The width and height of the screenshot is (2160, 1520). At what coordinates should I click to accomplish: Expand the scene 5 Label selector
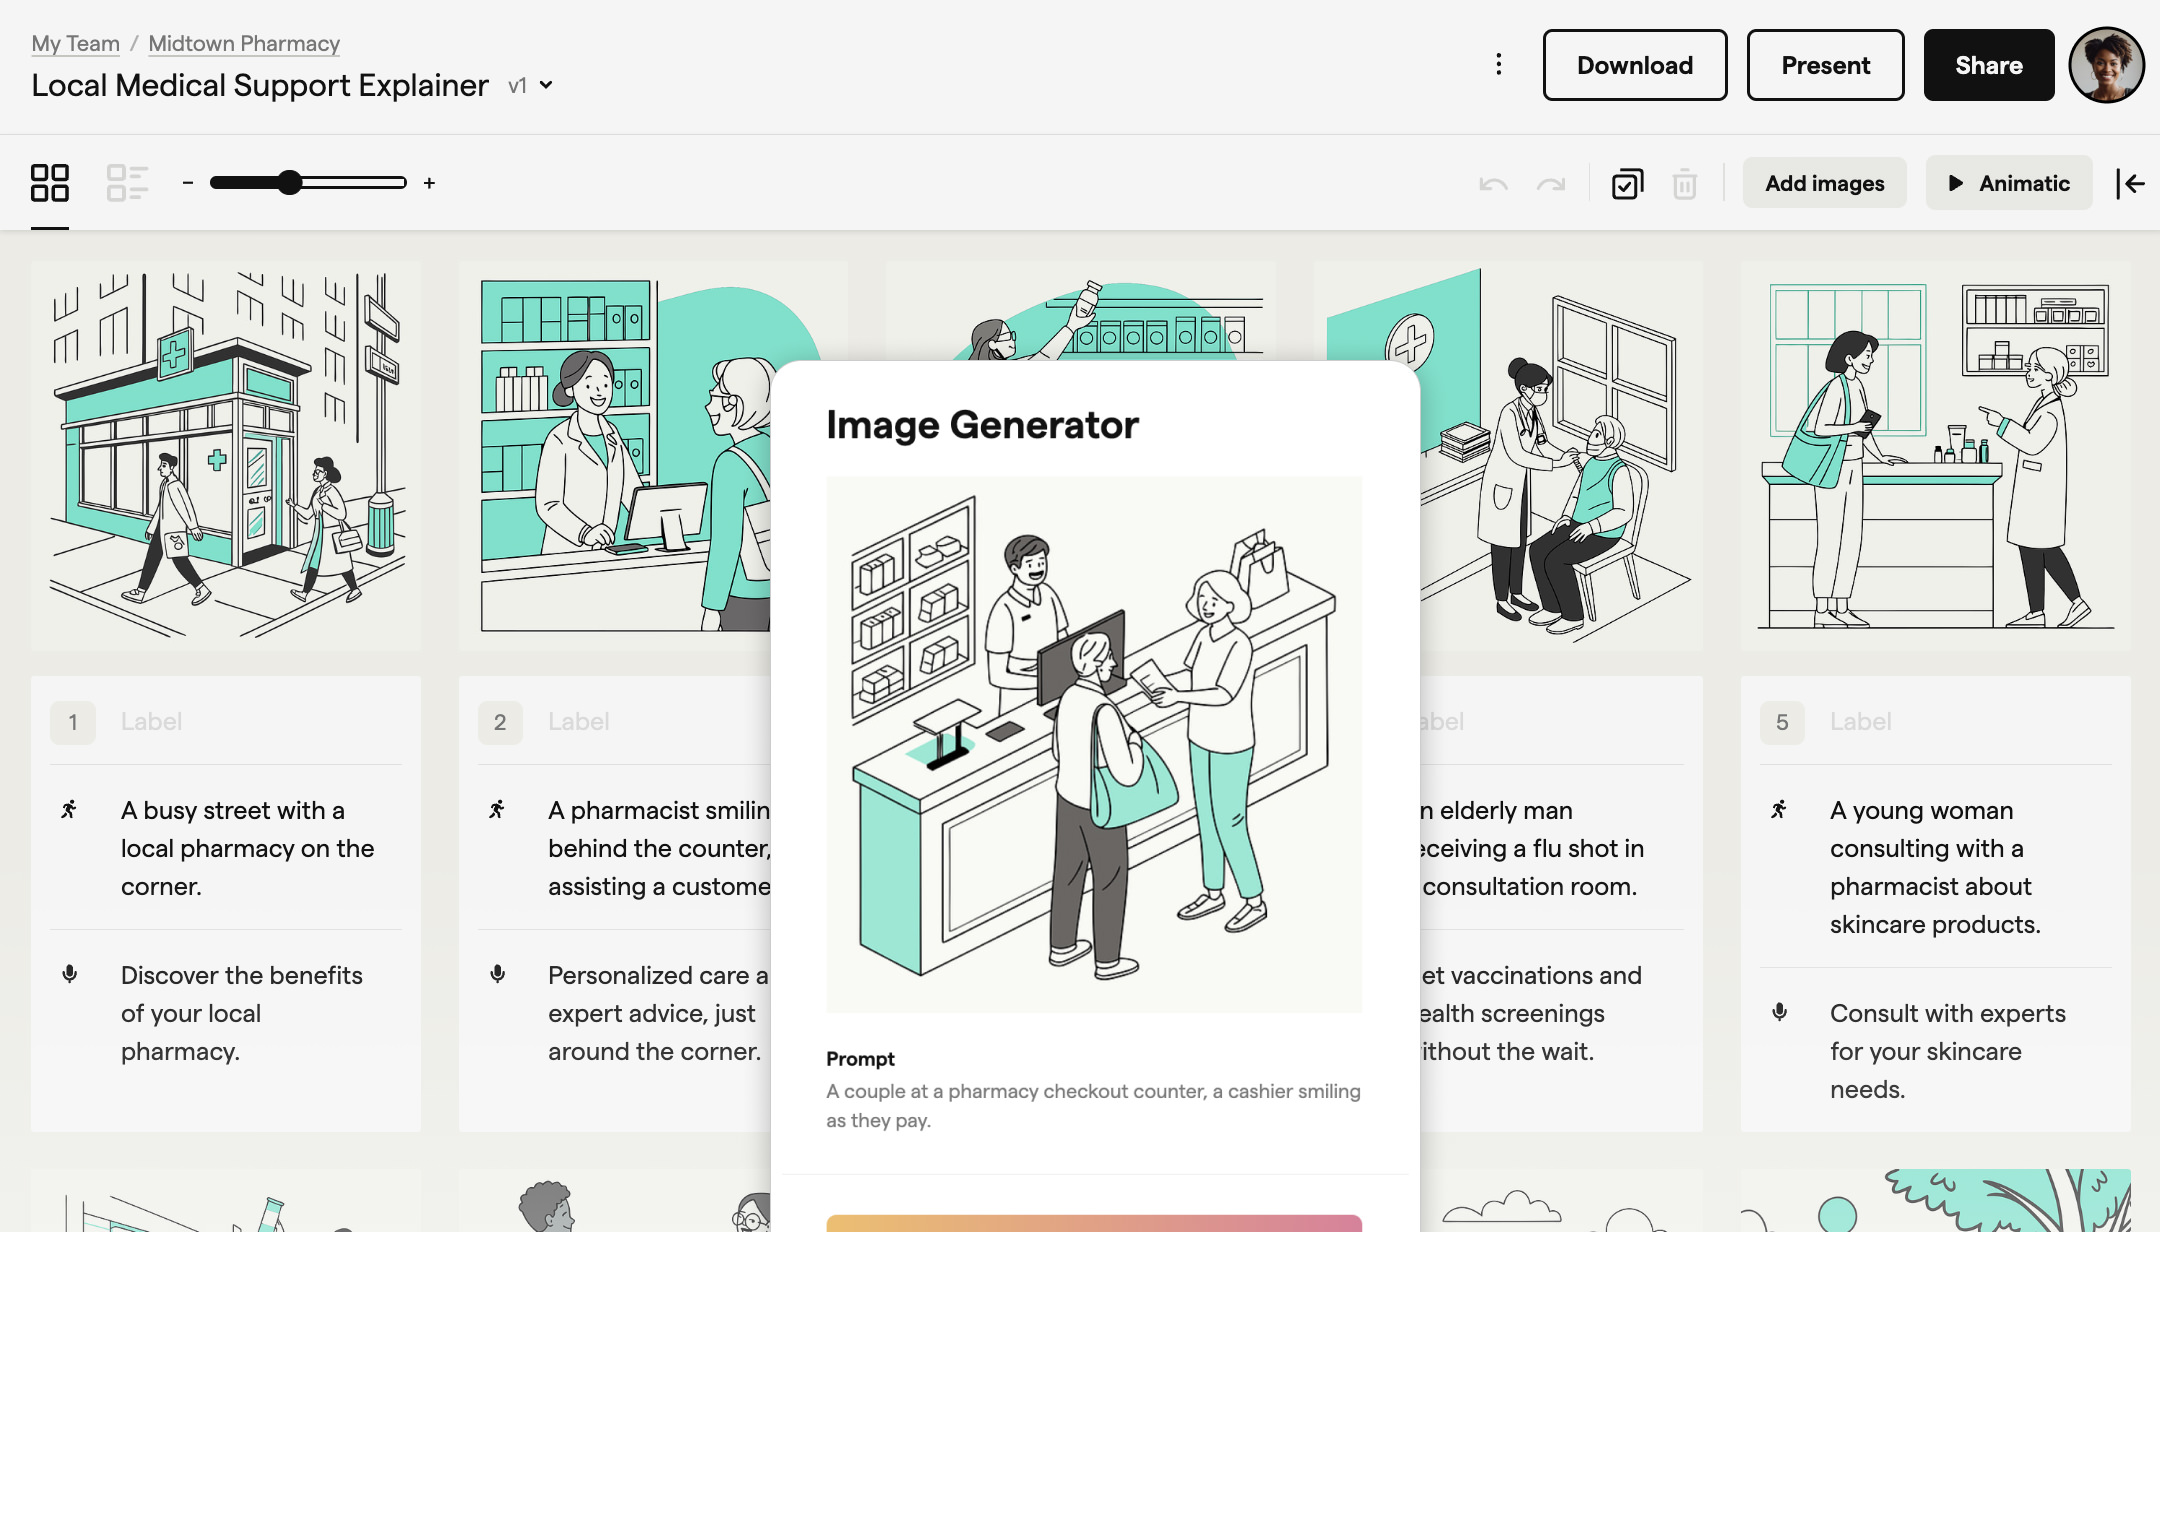pos(1860,721)
